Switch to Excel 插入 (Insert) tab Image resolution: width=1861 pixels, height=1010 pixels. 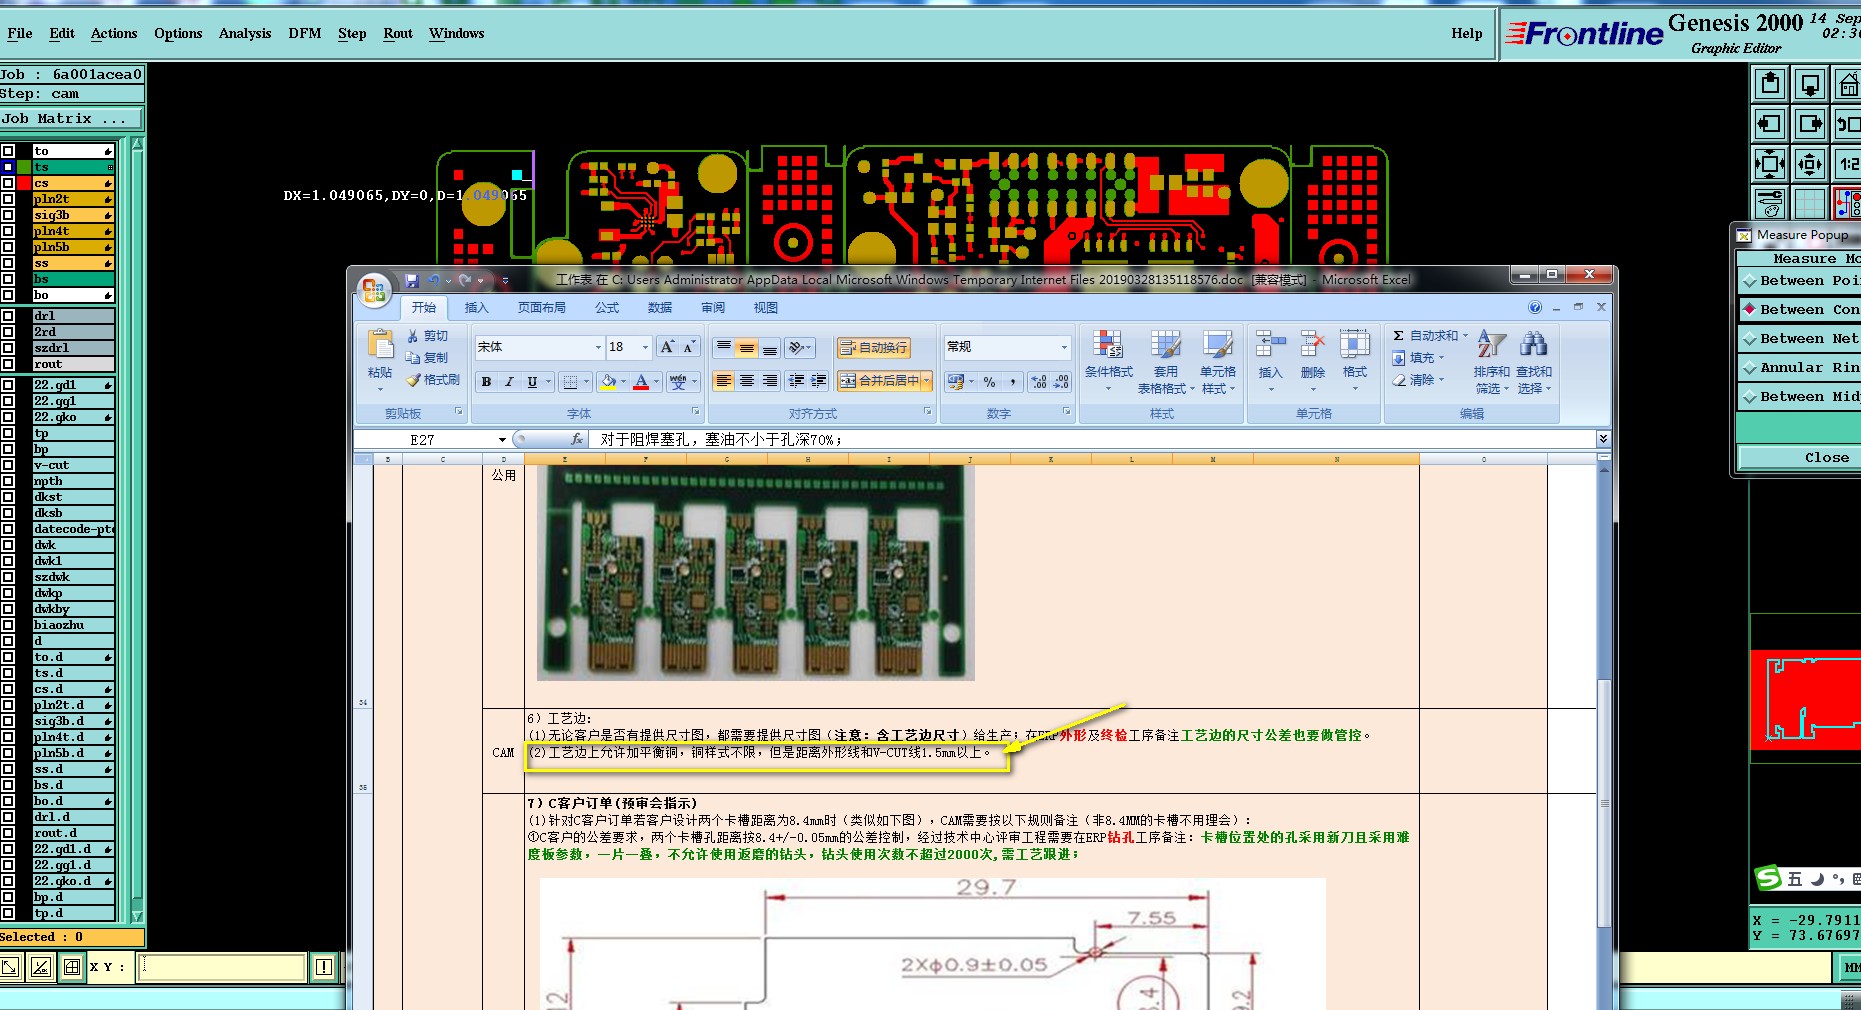(477, 308)
